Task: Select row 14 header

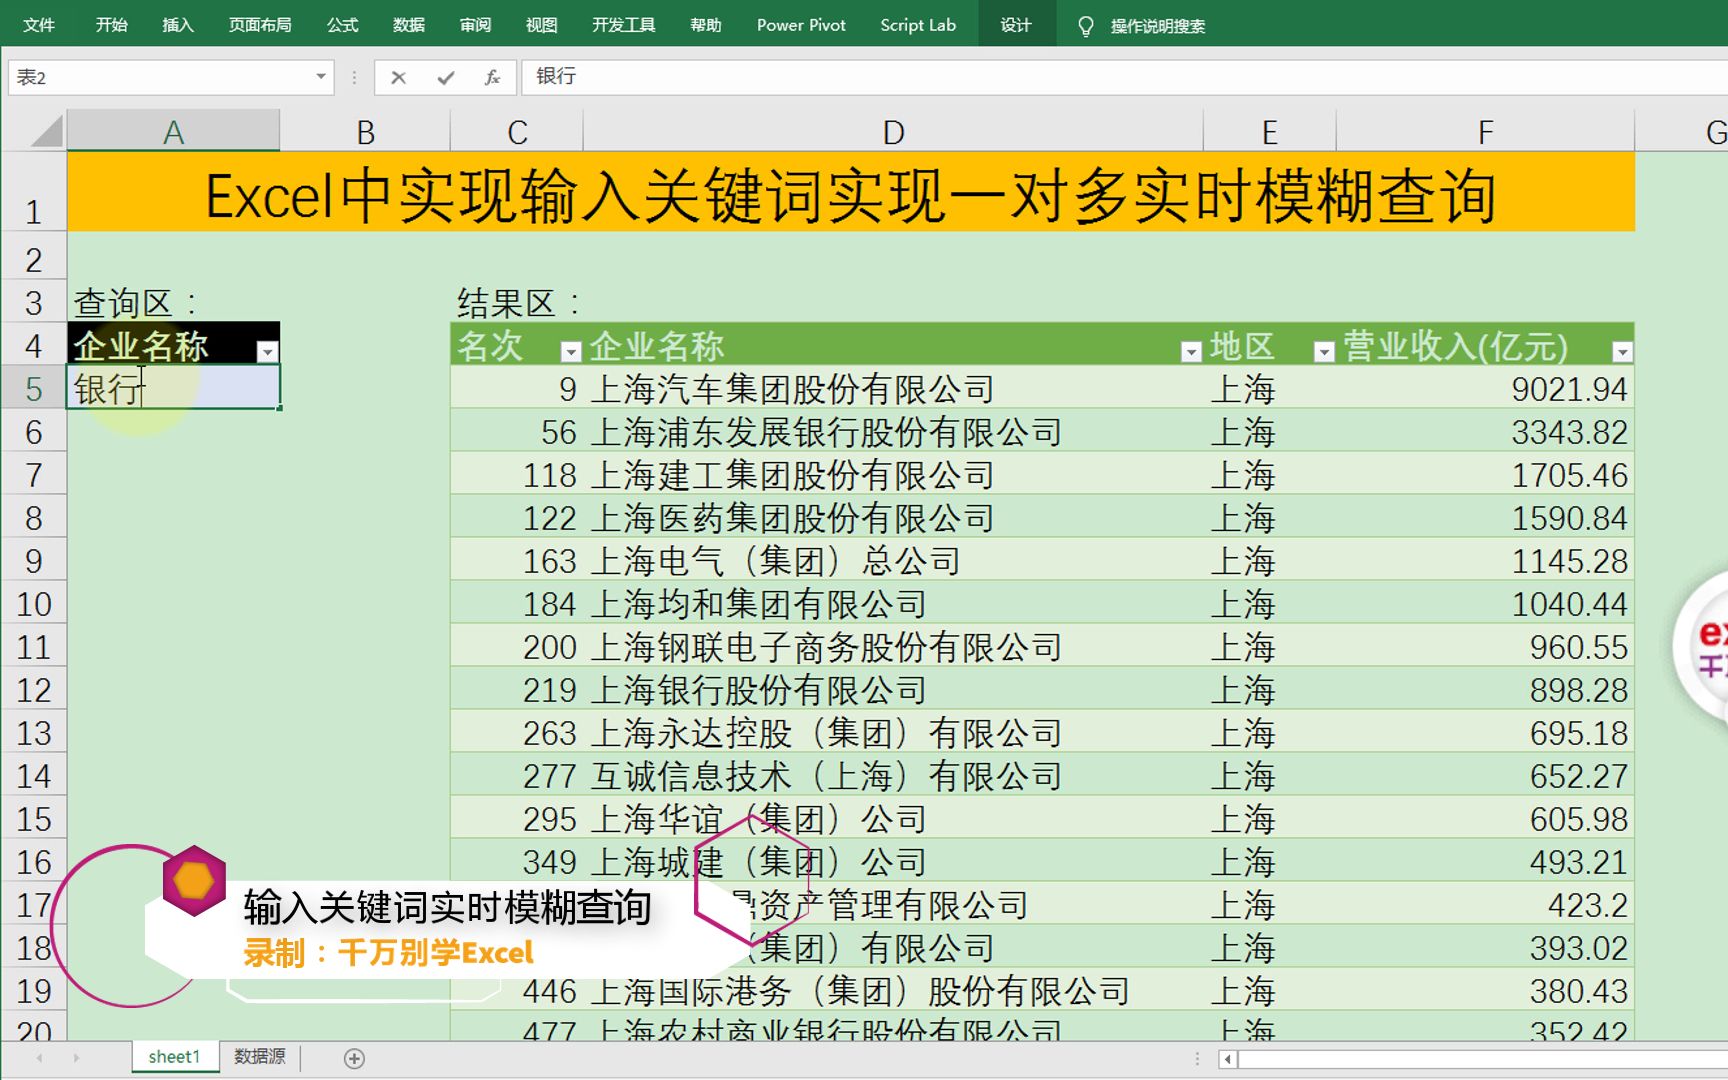Action: point(33,776)
